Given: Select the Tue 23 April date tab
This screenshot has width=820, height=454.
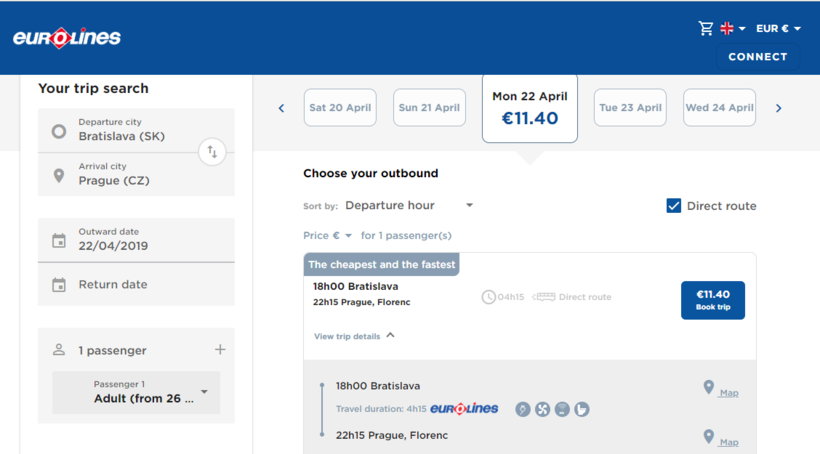Looking at the screenshot, I should pos(630,108).
